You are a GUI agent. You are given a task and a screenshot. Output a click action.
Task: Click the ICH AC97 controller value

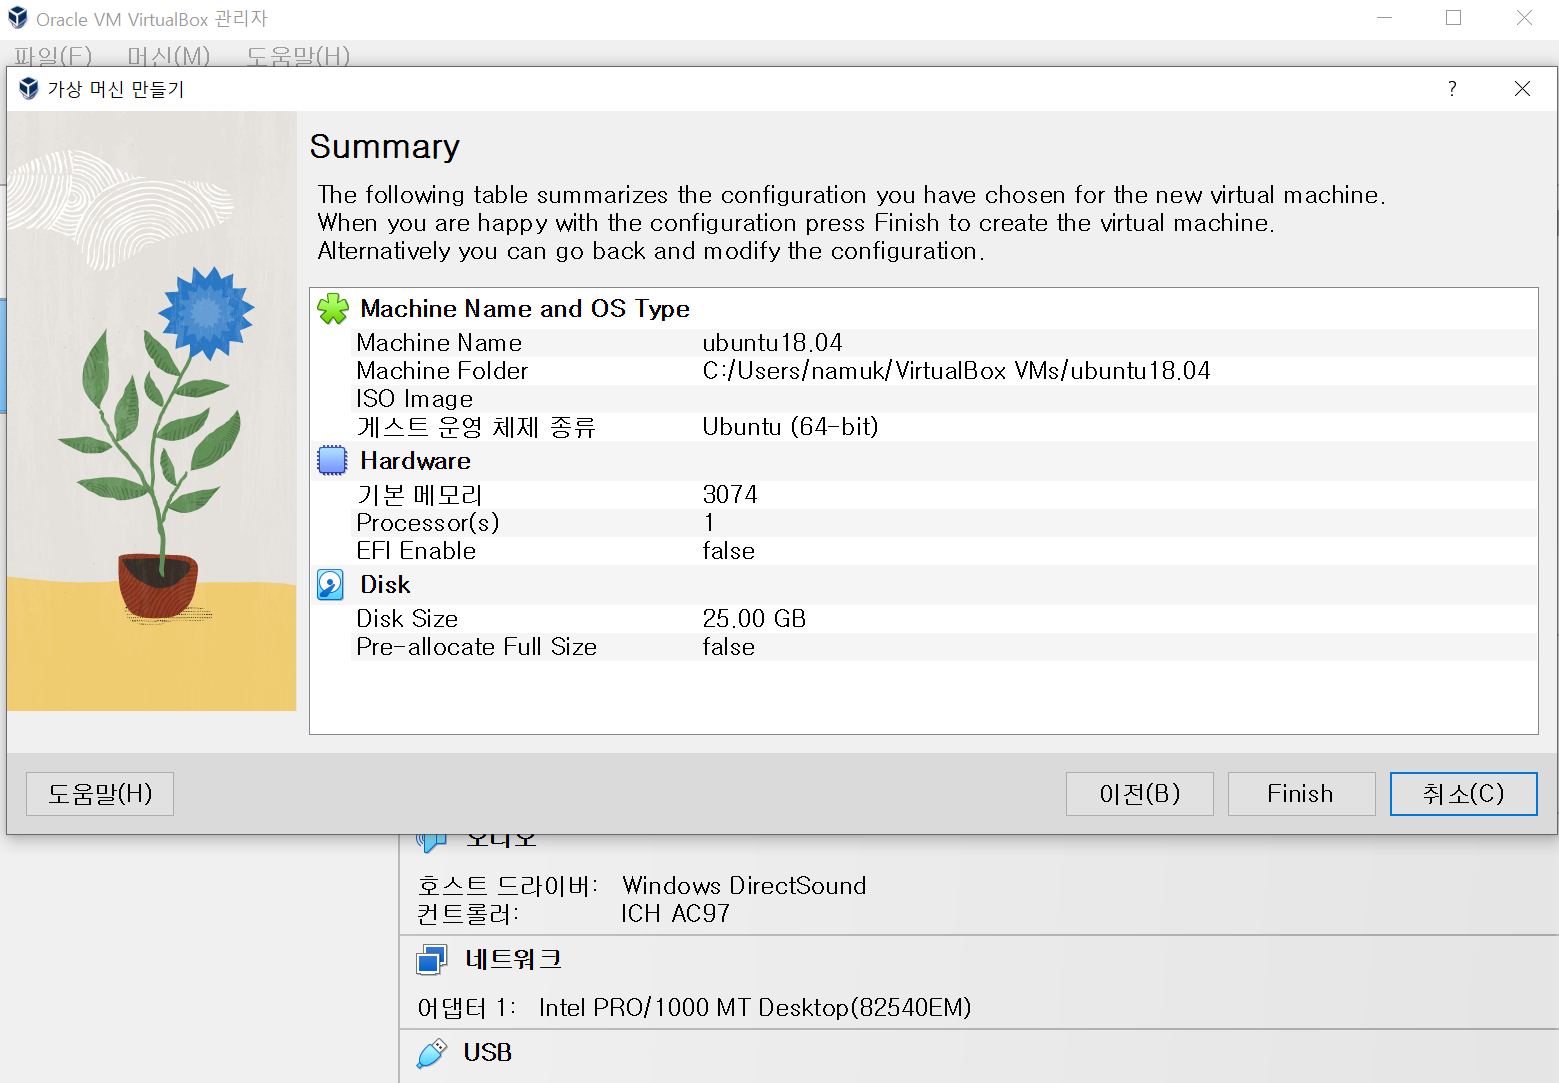[675, 914]
